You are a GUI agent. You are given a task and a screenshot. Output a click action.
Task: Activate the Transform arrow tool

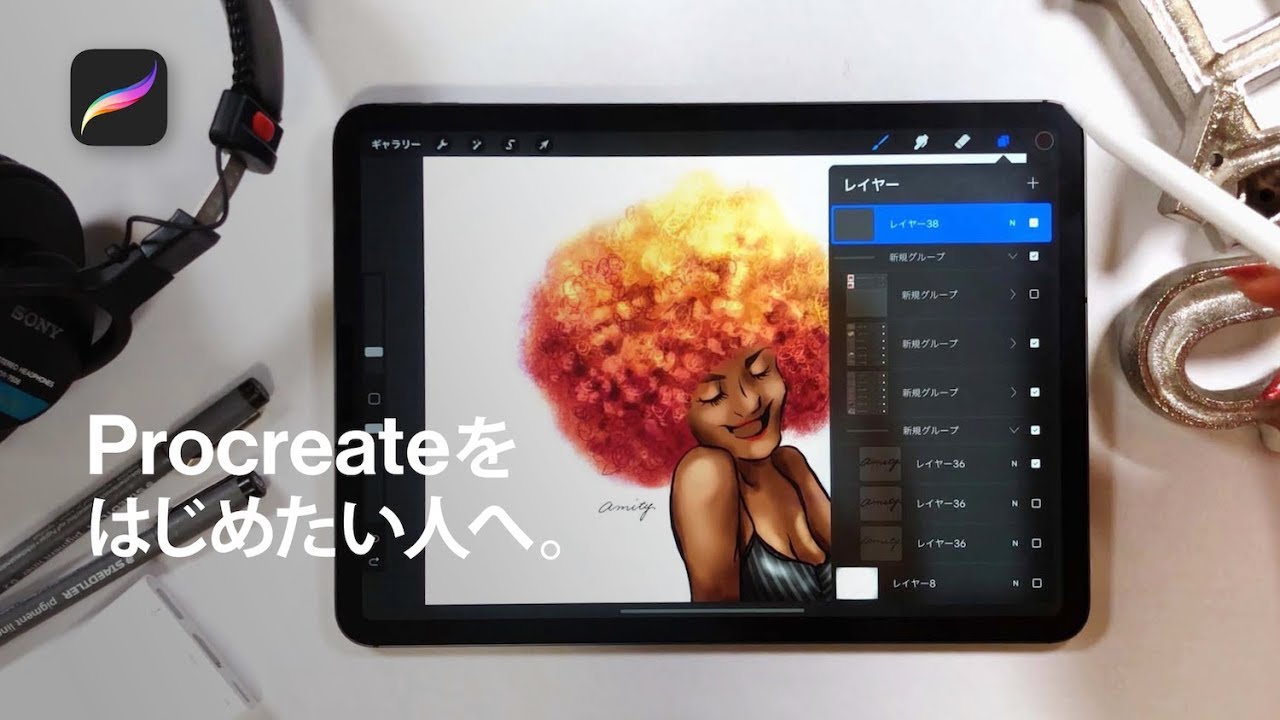pos(543,144)
